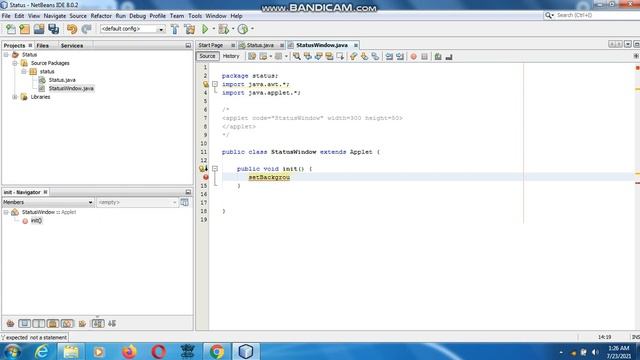640x360 pixels.
Task: Click the lightbulb hint icon on line 3
Action: coord(205,84)
